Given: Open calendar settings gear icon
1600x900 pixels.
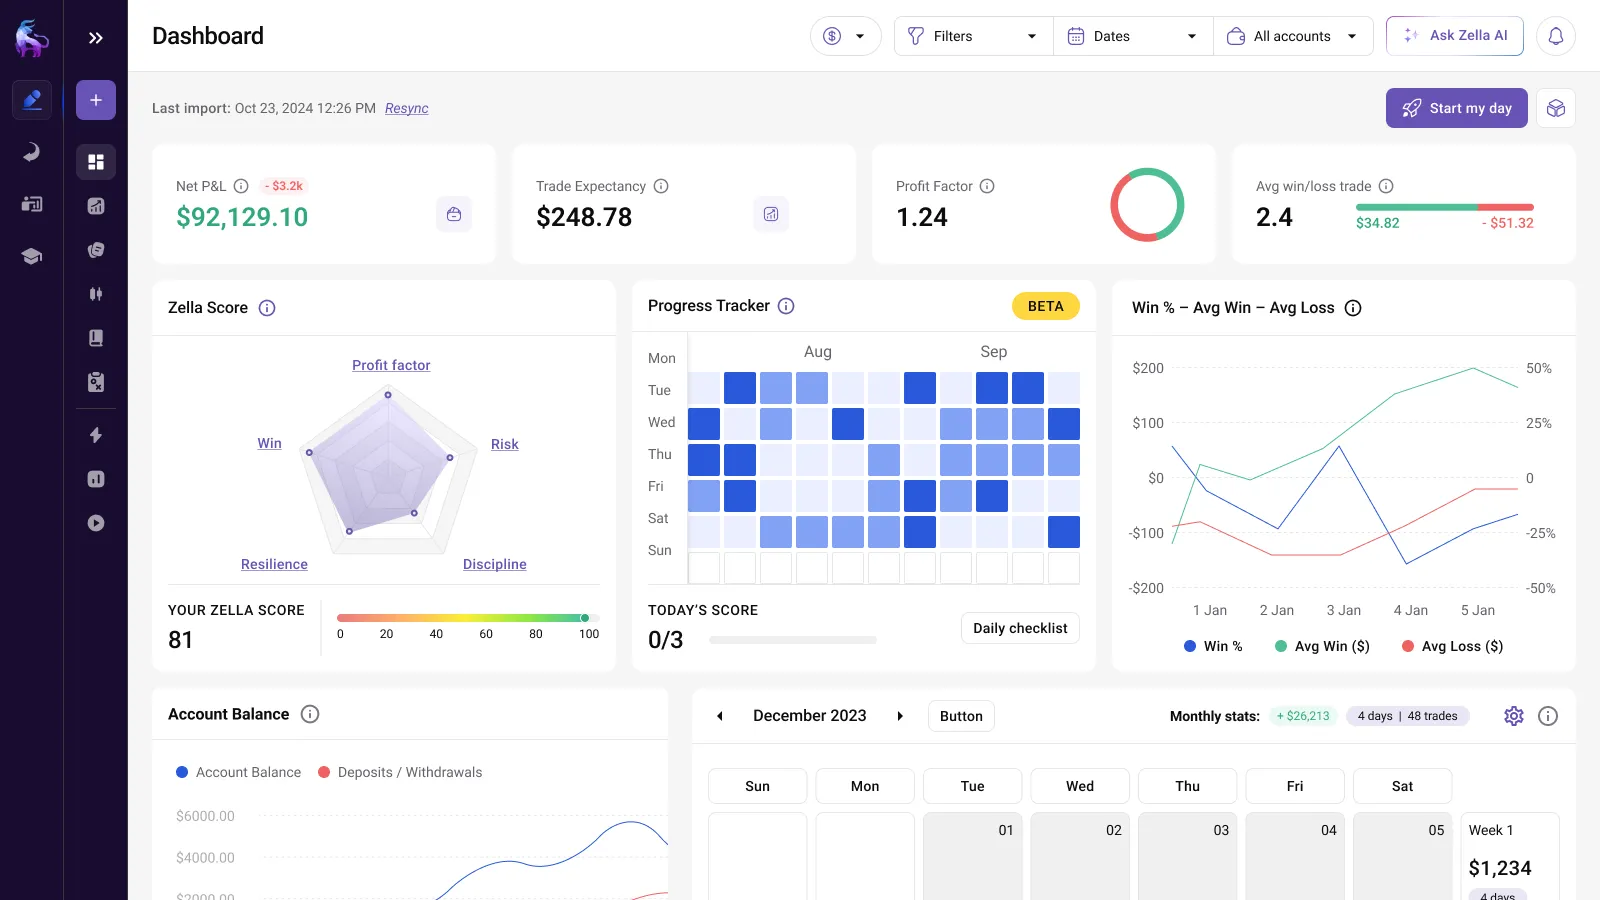Looking at the screenshot, I should [1513, 716].
